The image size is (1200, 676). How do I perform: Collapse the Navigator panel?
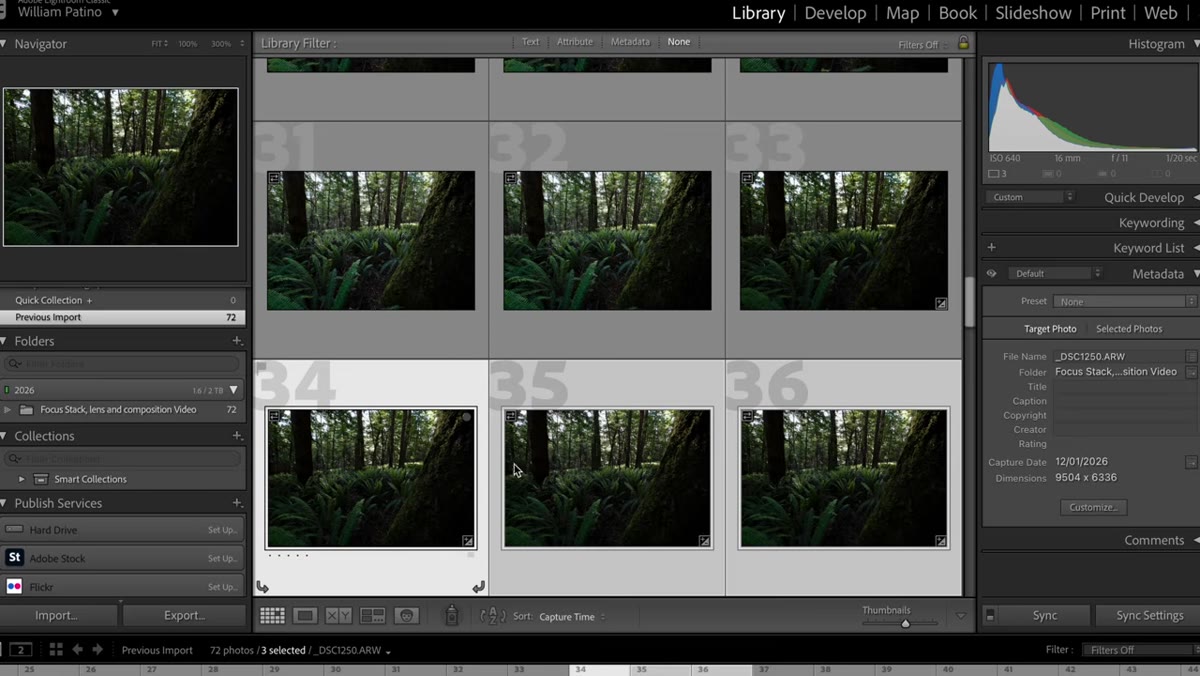coord(4,44)
